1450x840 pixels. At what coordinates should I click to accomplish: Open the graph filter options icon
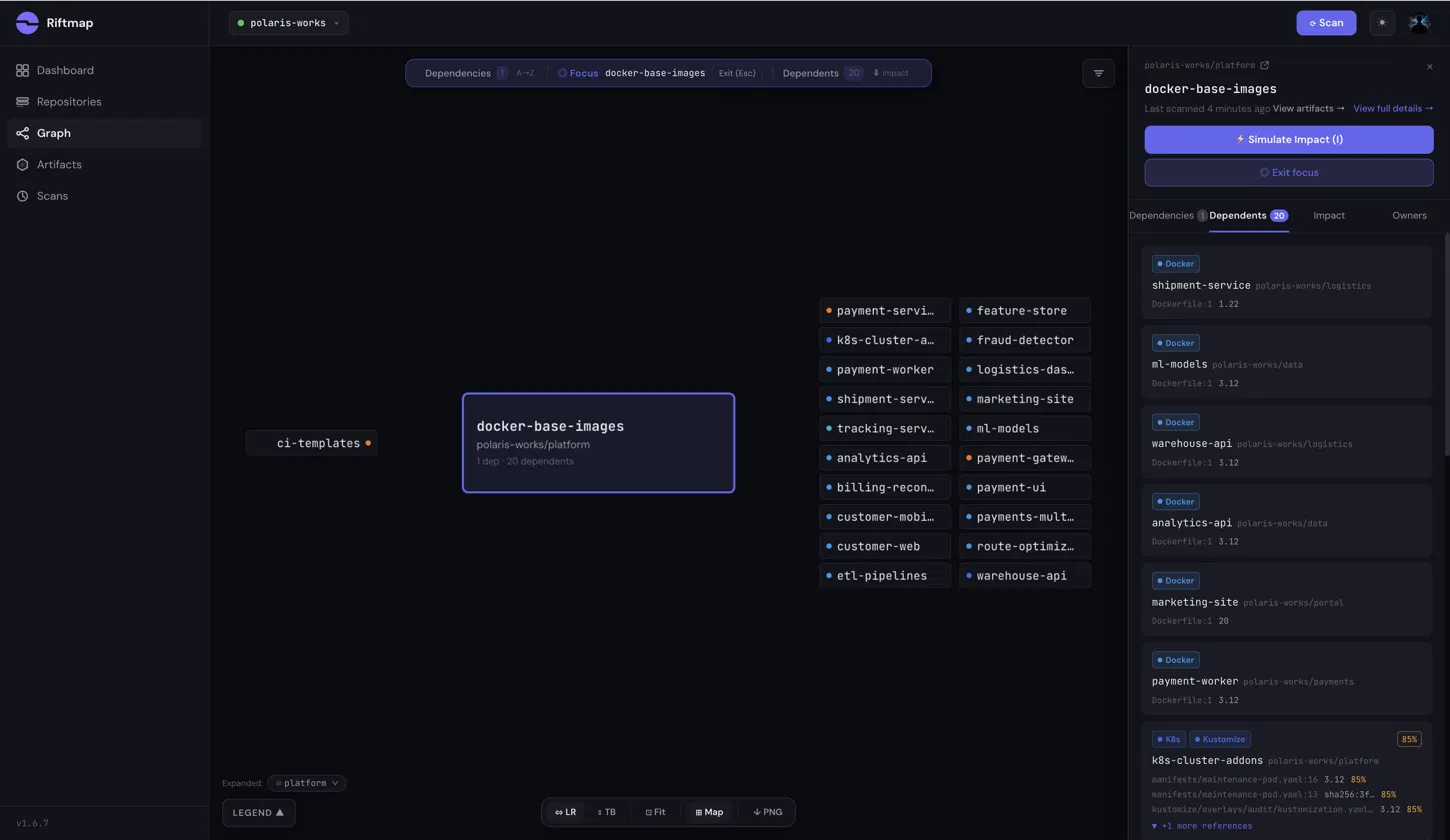click(x=1098, y=73)
